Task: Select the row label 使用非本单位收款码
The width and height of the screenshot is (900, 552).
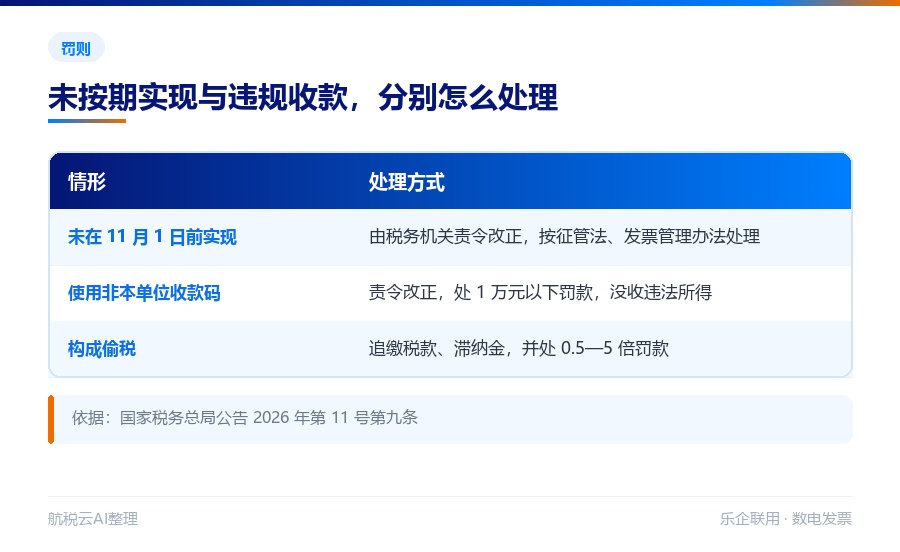Action: click(144, 293)
